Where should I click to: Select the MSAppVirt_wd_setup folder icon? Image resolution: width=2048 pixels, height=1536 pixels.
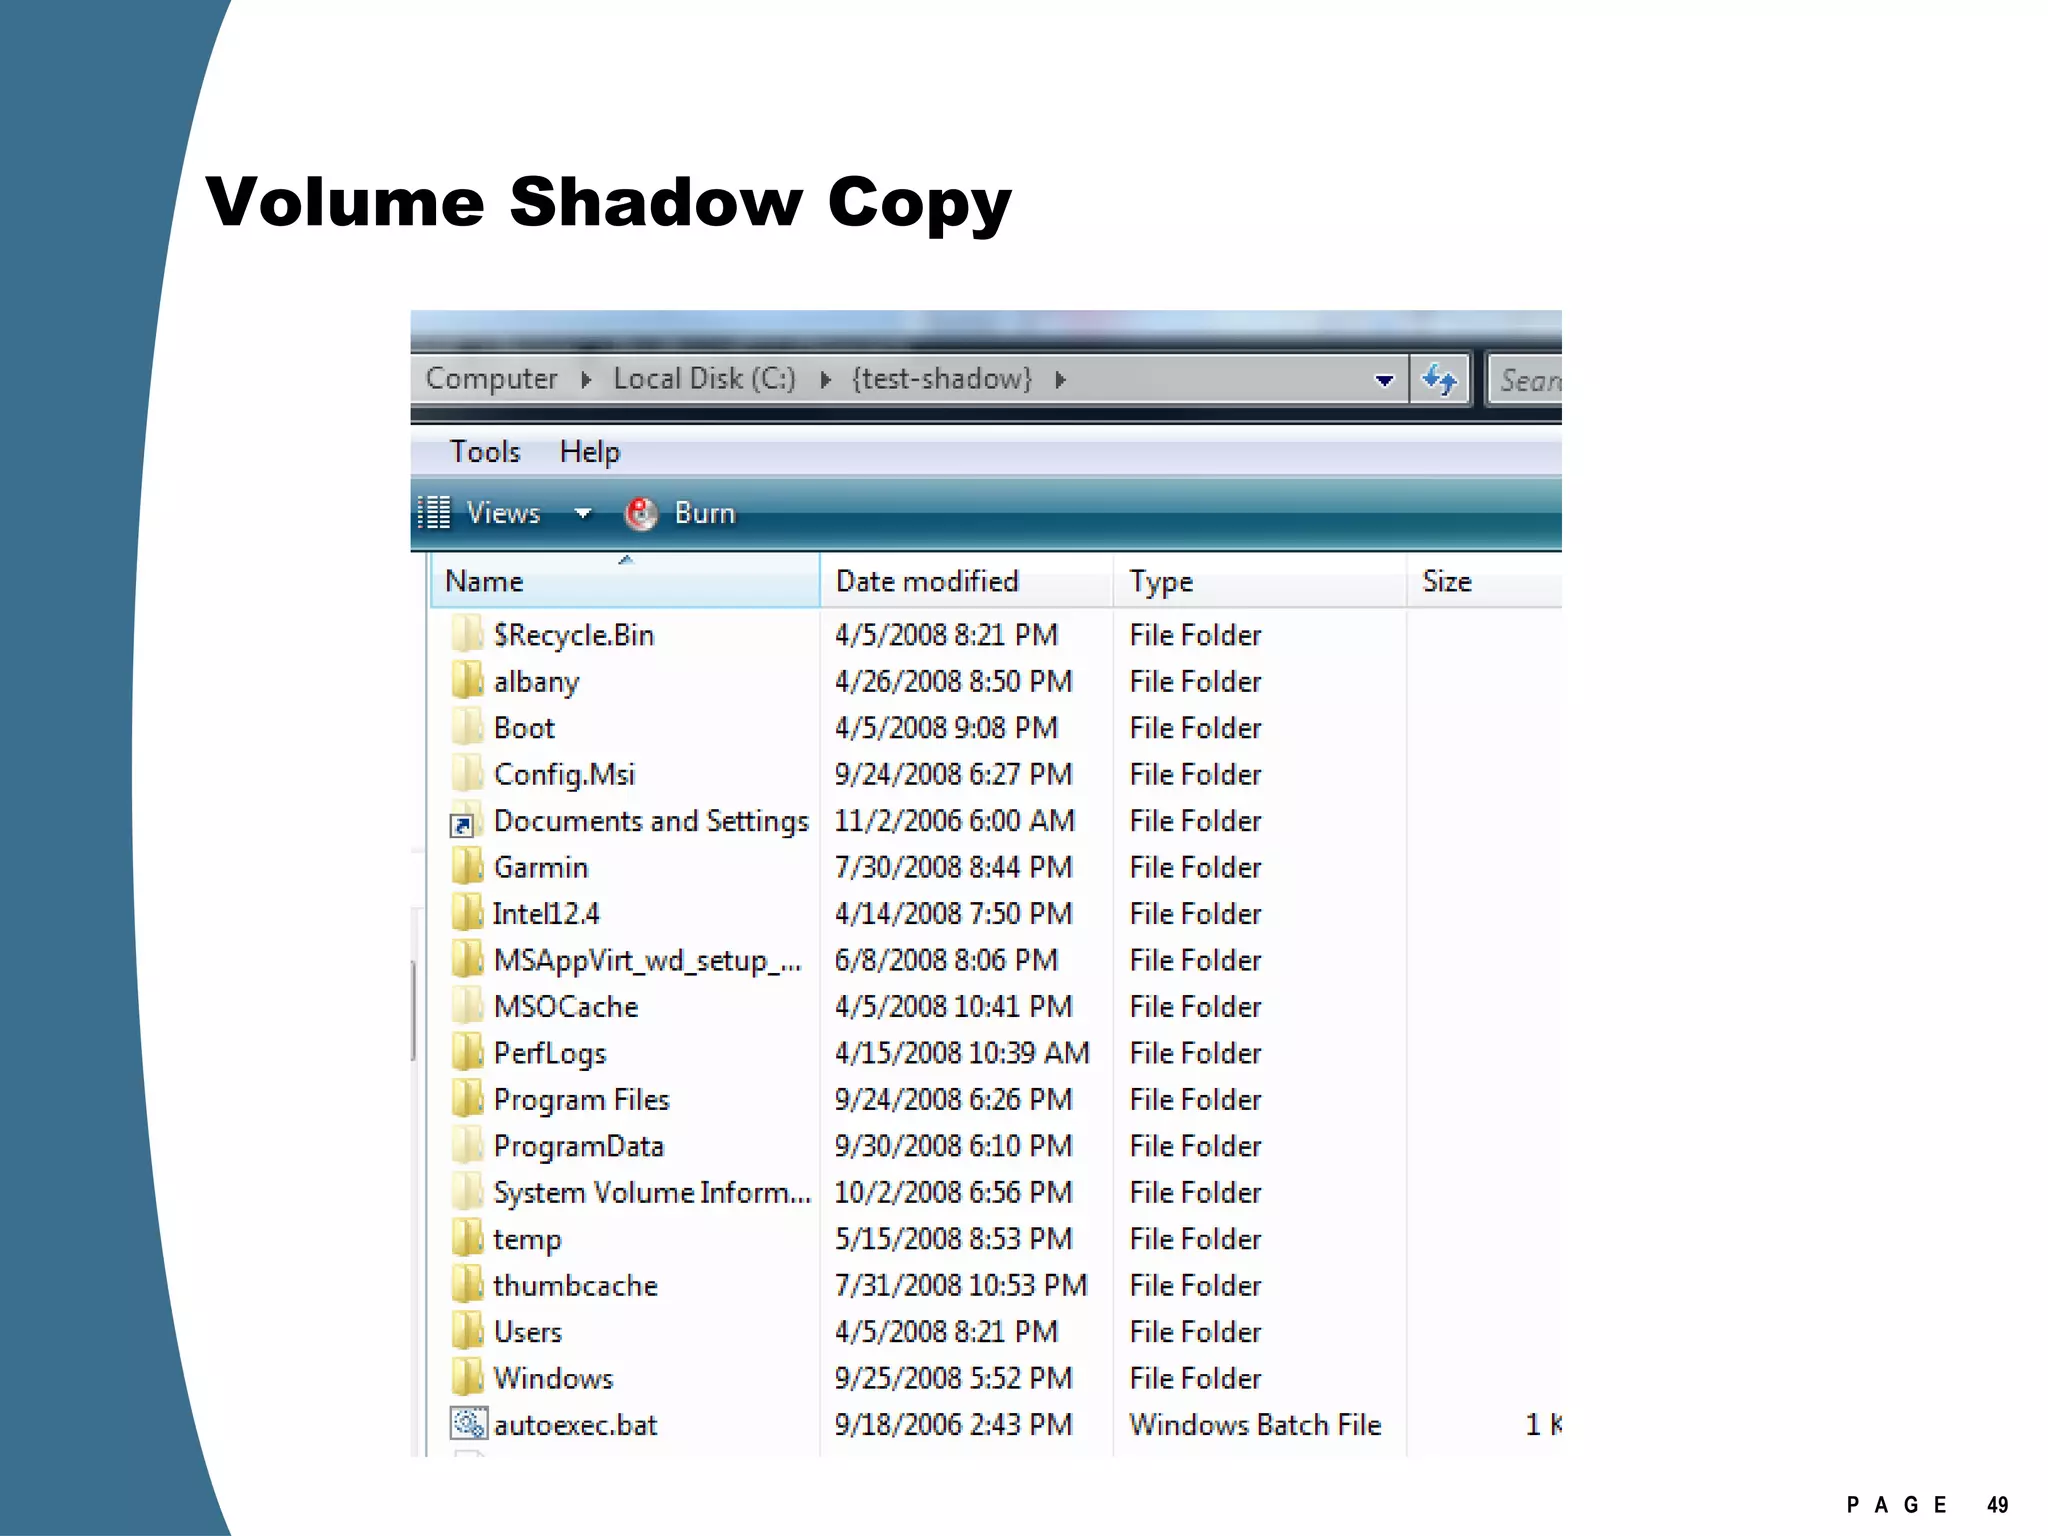(x=467, y=960)
